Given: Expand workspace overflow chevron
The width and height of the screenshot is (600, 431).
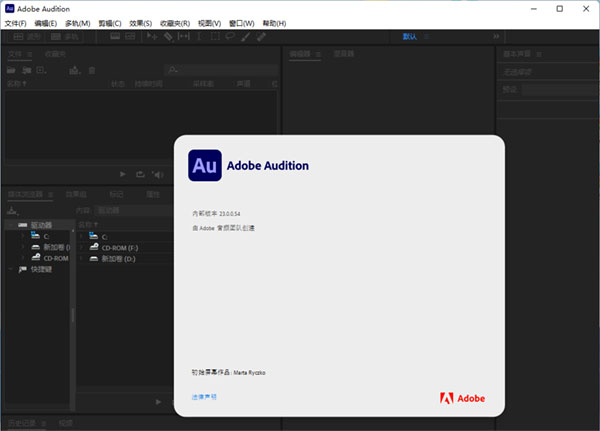Looking at the screenshot, I should [496, 36].
